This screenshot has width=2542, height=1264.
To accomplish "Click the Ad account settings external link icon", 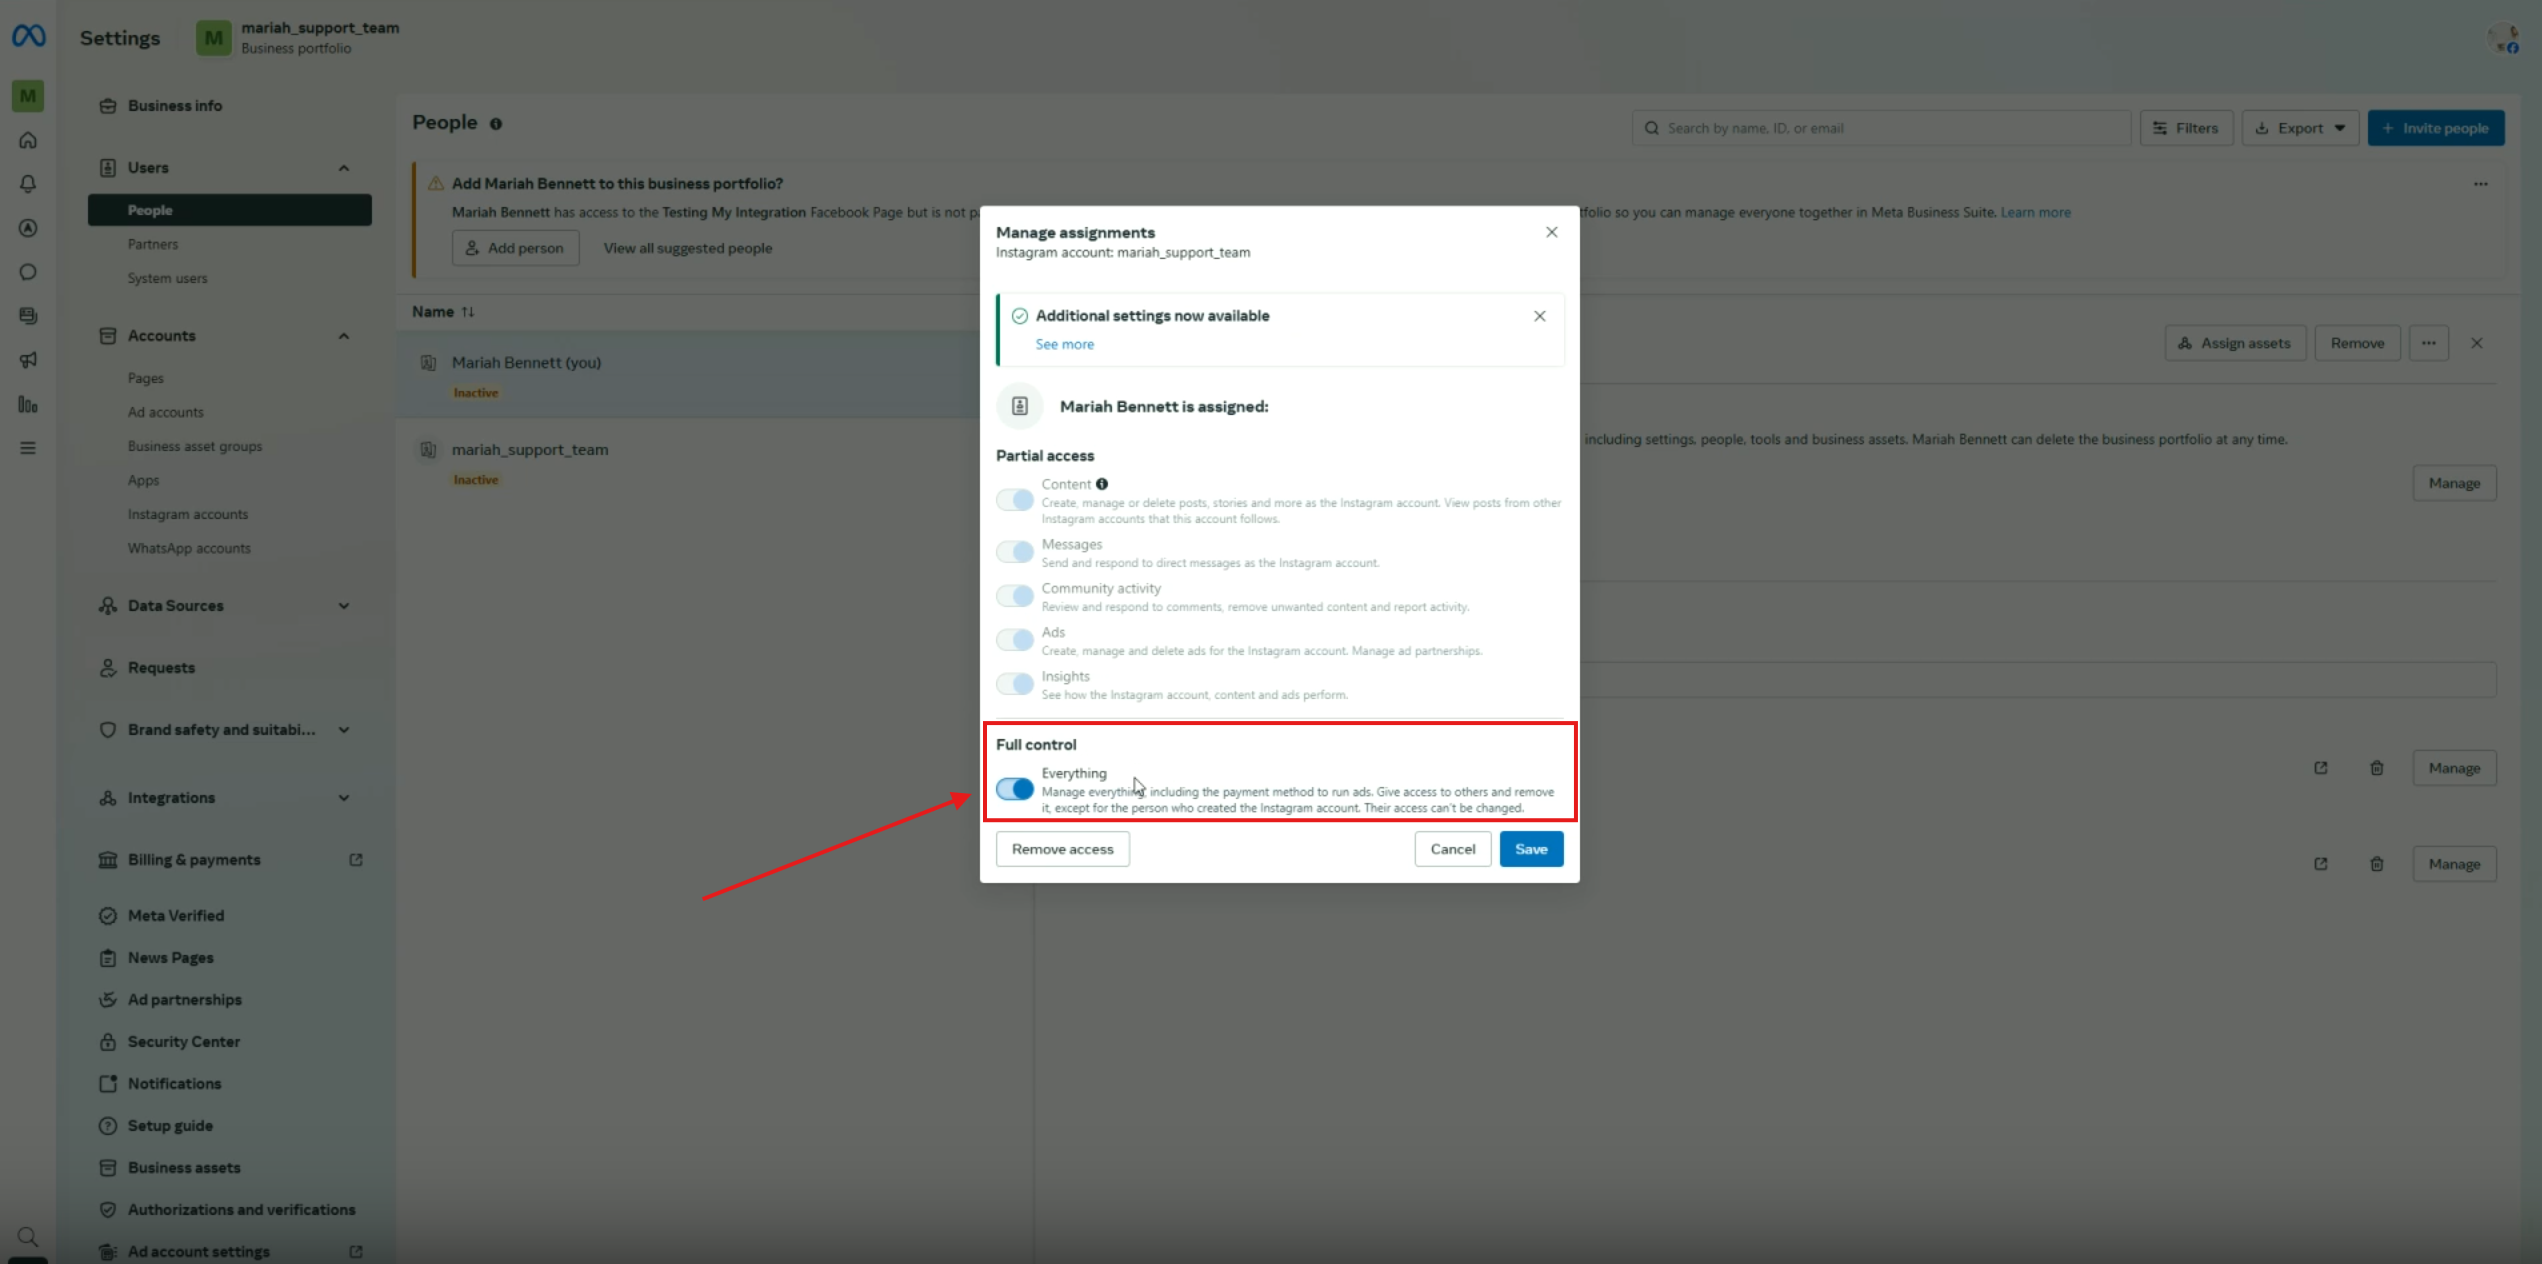I will tap(355, 1252).
